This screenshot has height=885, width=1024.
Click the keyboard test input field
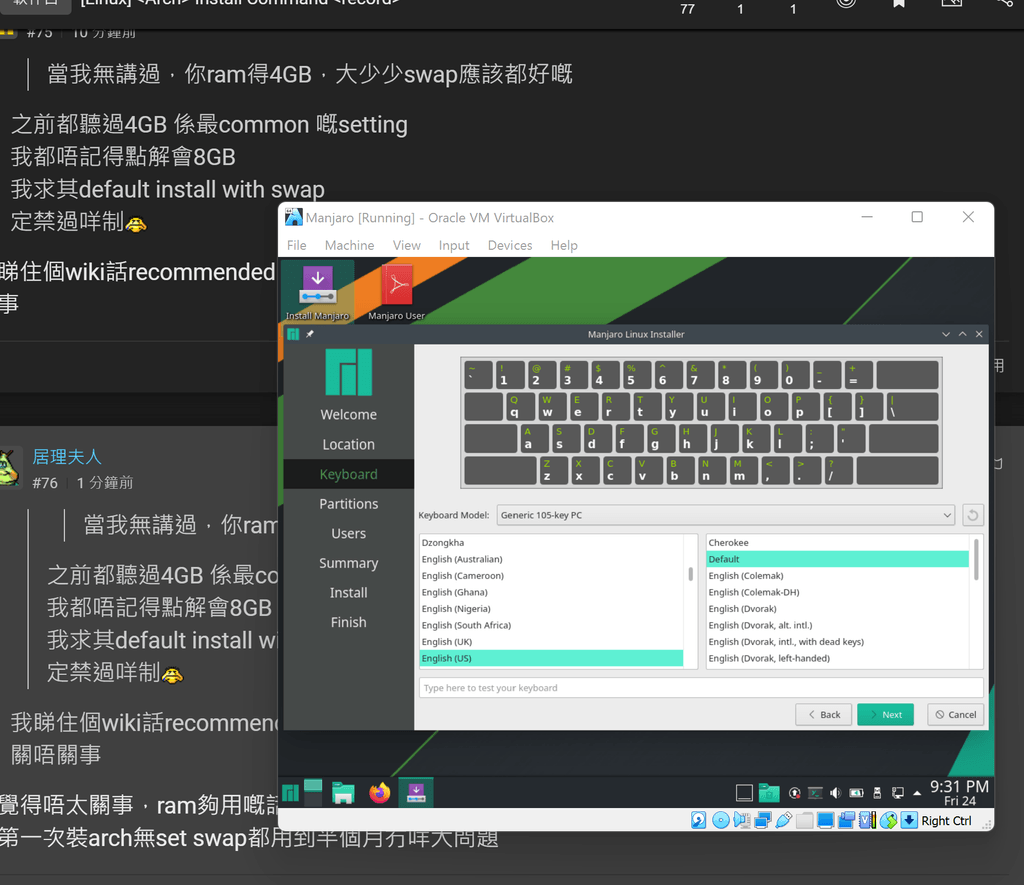[700, 687]
